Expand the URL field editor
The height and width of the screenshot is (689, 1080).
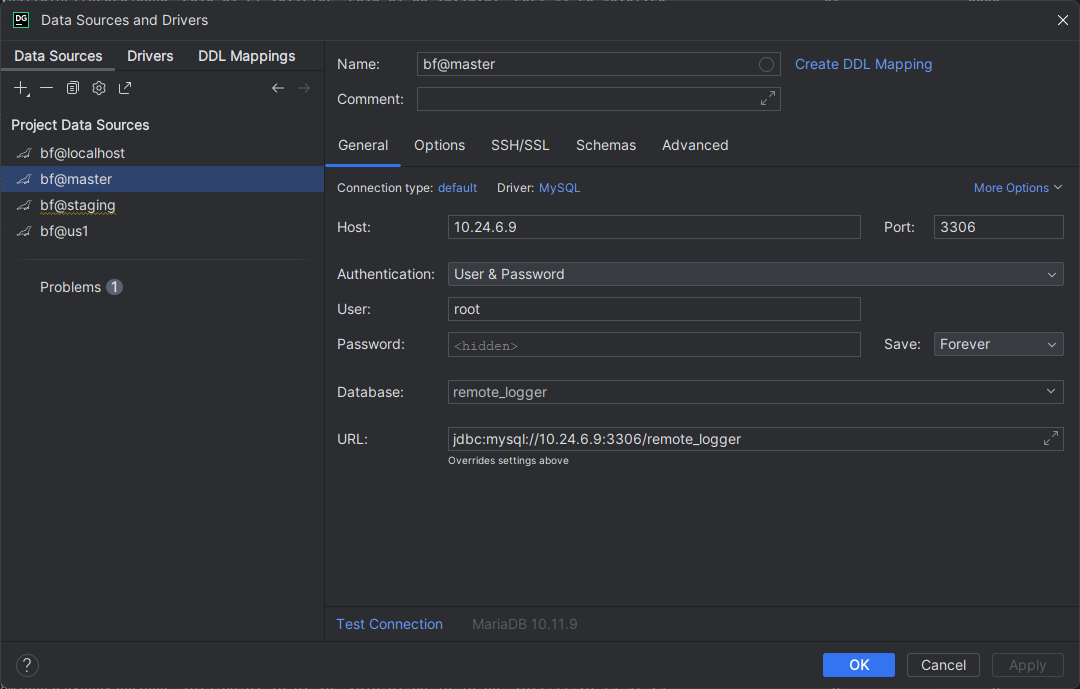[1050, 438]
